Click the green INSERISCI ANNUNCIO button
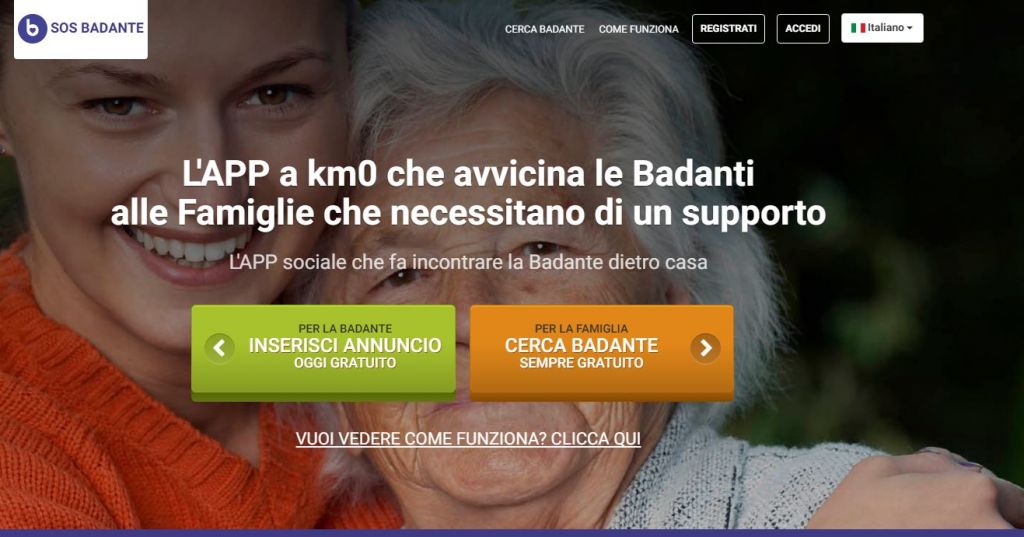 click(323, 351)
